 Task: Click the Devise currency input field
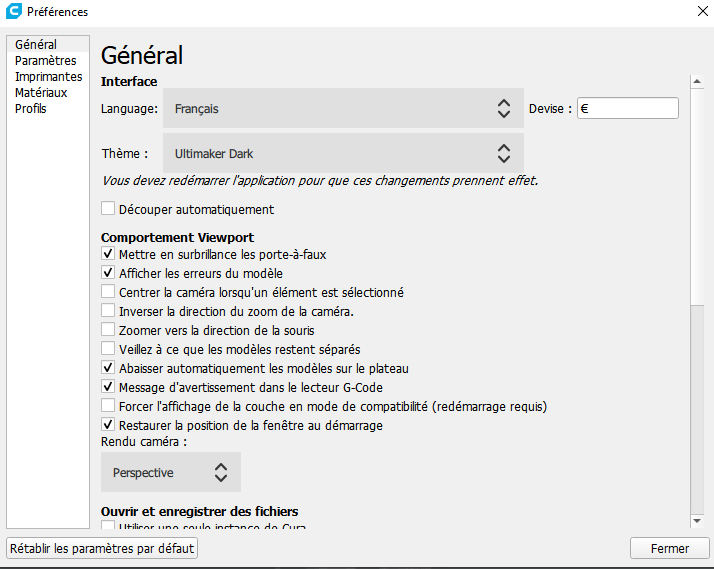(x=628, y=108)
